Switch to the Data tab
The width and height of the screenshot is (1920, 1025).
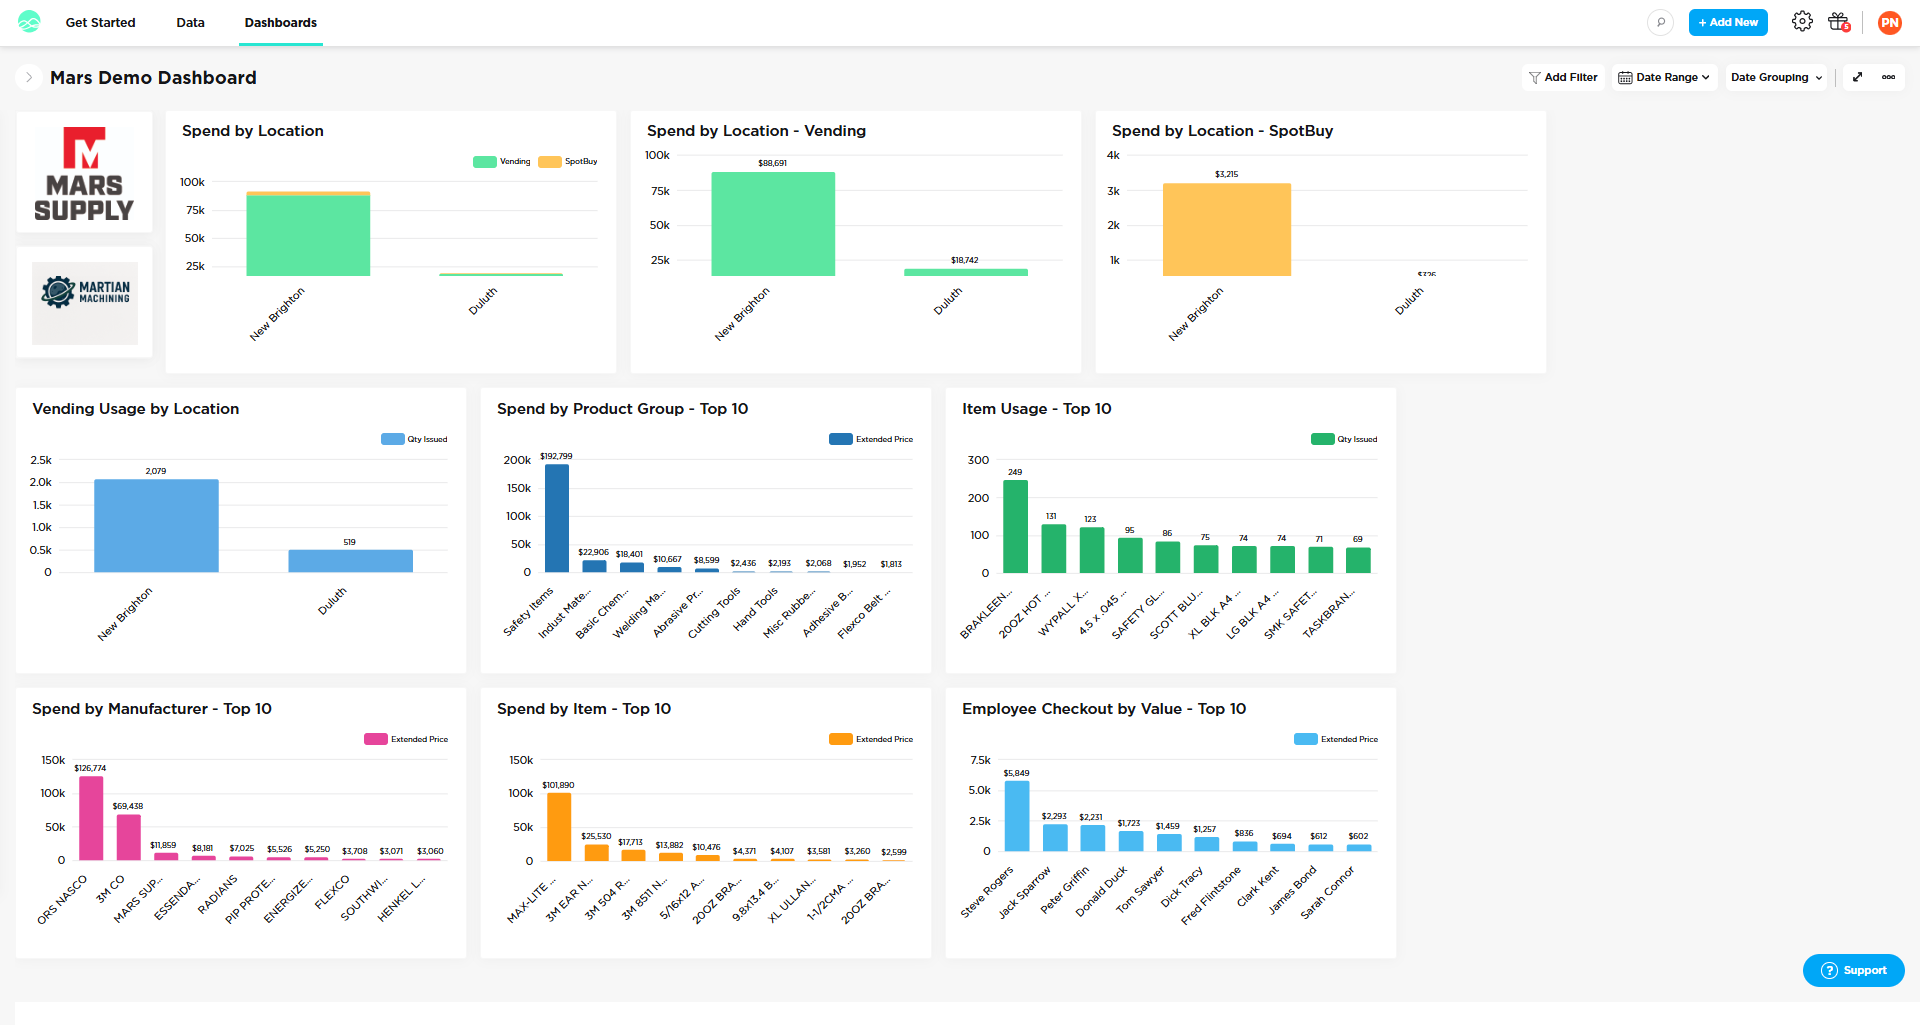pyautogui.click(x=190, y=22)
